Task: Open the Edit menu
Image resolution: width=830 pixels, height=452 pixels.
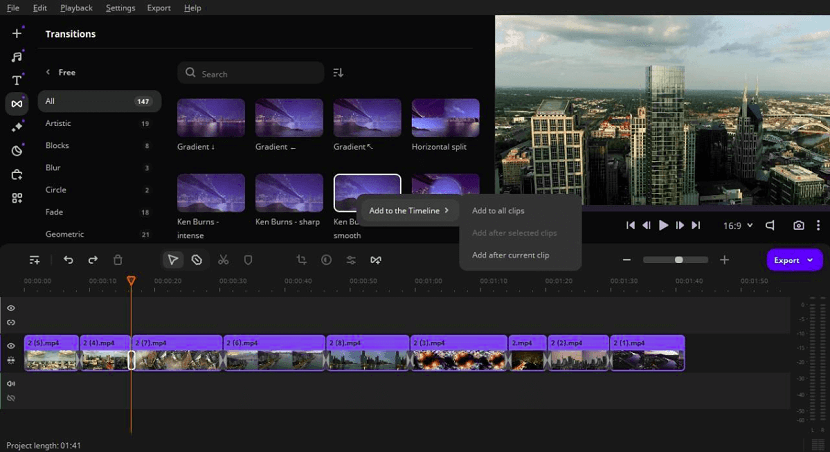Action: pyautogui.click(x=40, y=8)
